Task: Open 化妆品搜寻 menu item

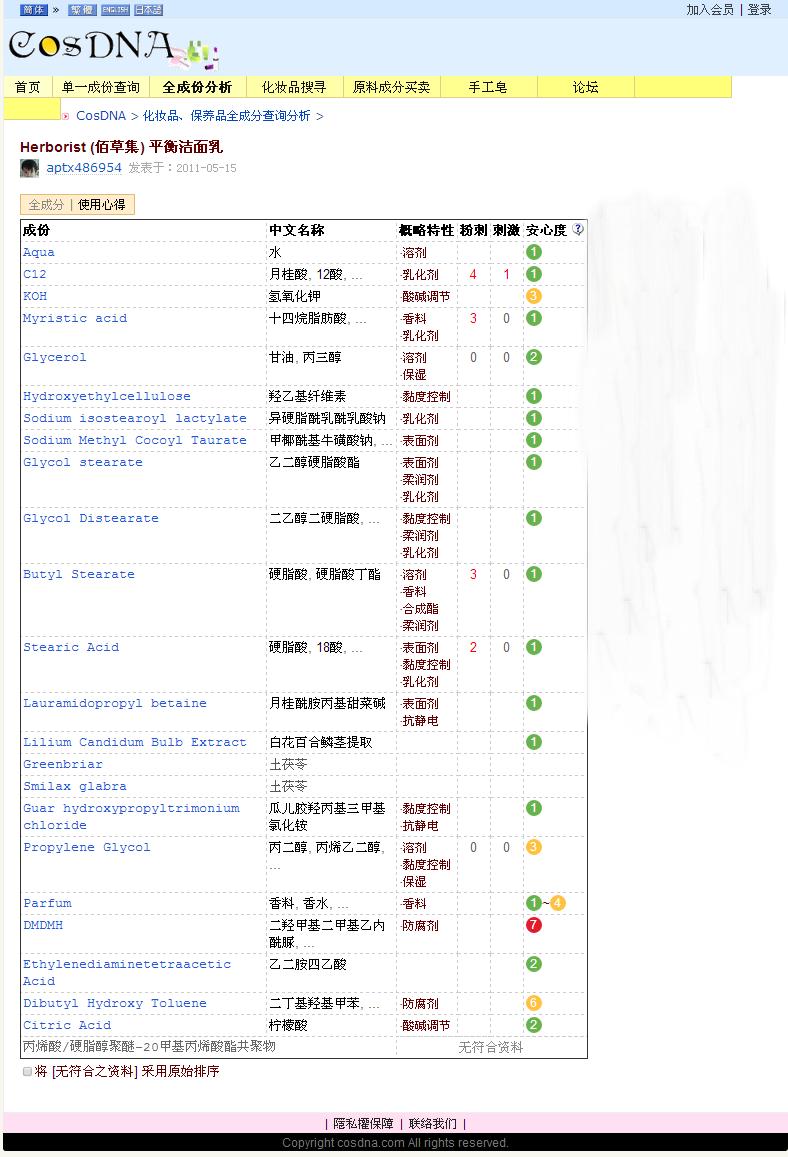Action: point(294,87)
